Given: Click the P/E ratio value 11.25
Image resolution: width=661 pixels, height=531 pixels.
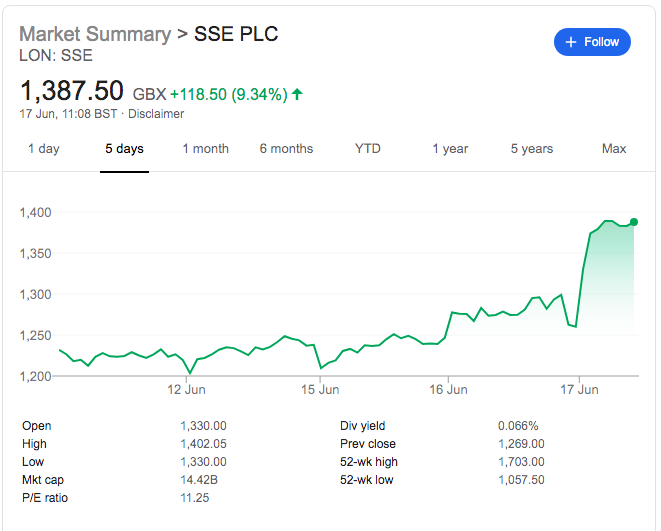Looking at the screenshot, I should coord(195,498).
